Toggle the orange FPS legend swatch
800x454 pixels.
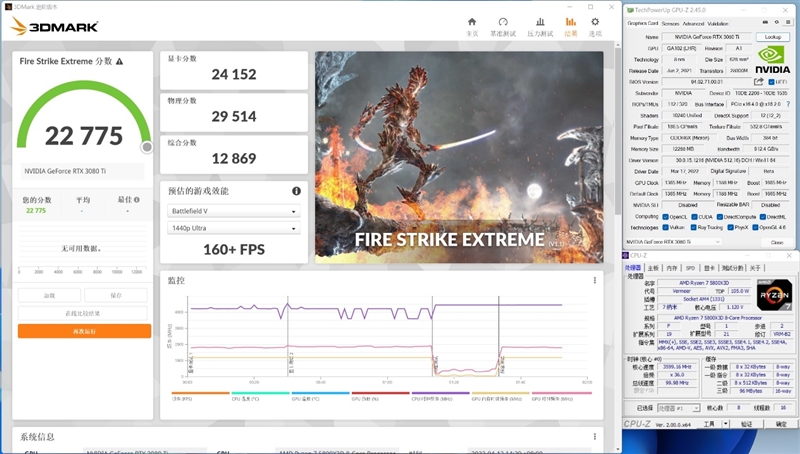pos(201,393)
